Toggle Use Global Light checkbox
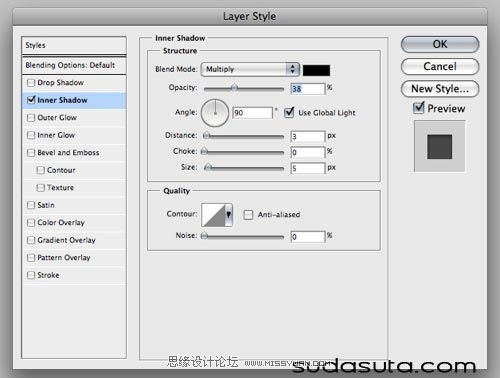 [x=289, y=112]
